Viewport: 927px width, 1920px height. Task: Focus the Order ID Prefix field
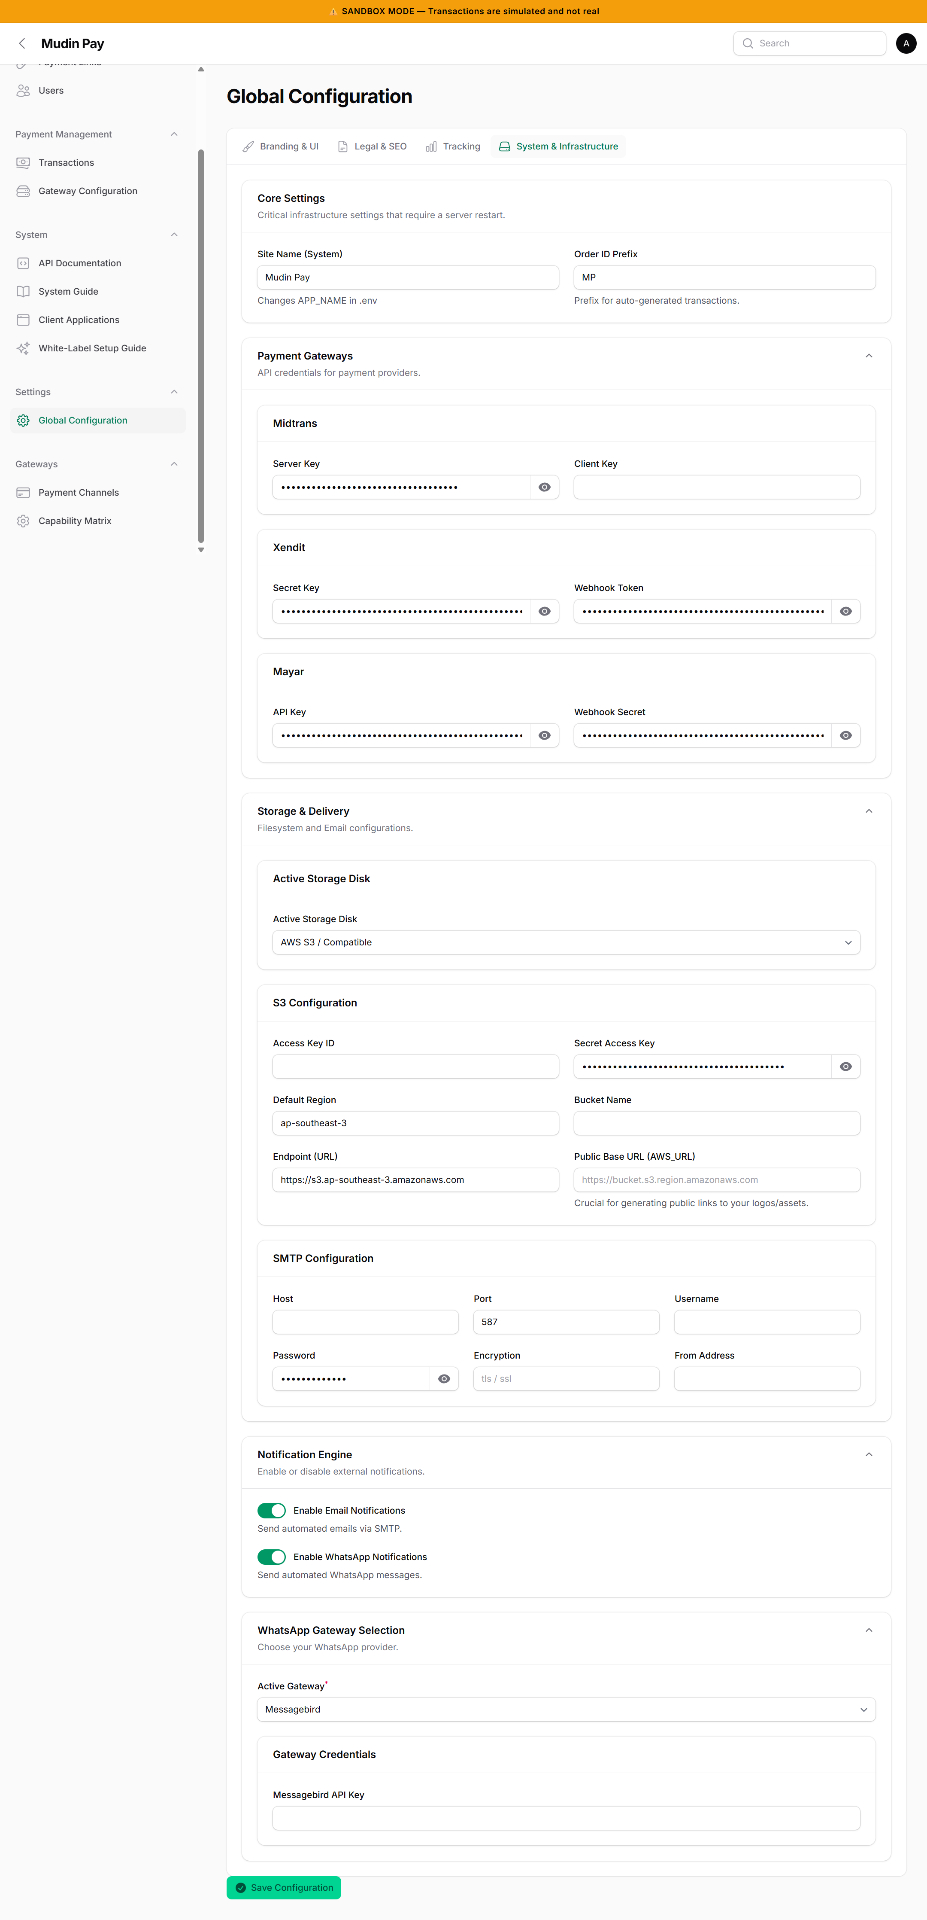pos(725,277)
